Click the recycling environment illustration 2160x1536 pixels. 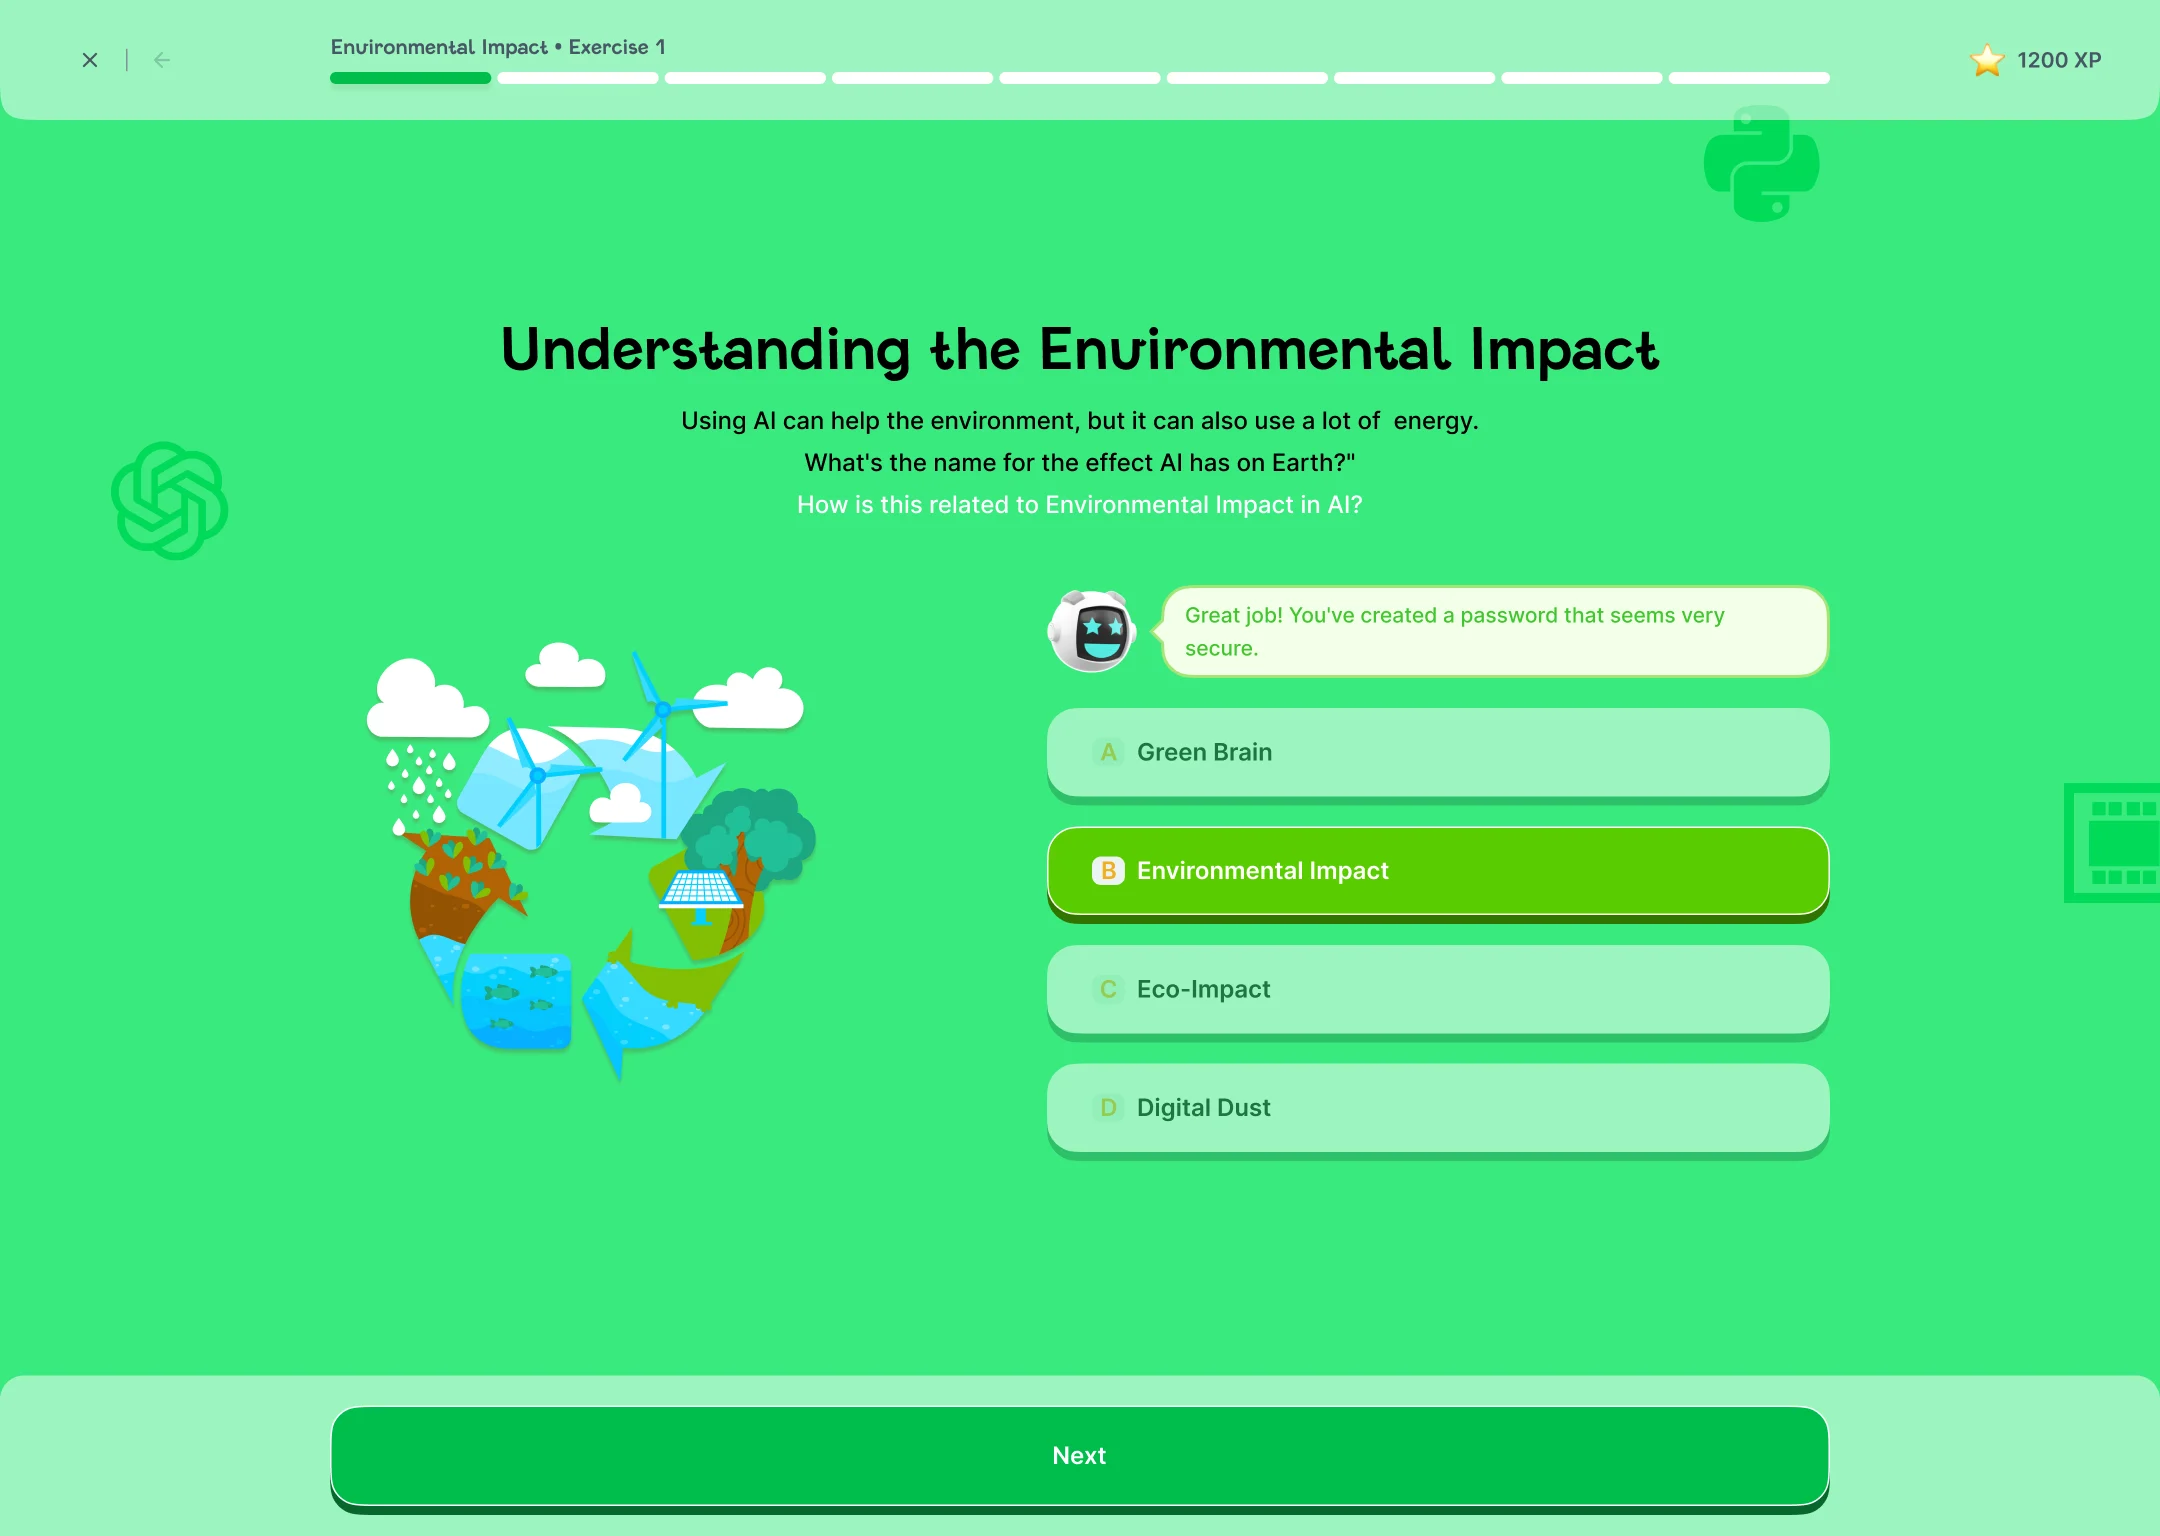tap(590, 862)
